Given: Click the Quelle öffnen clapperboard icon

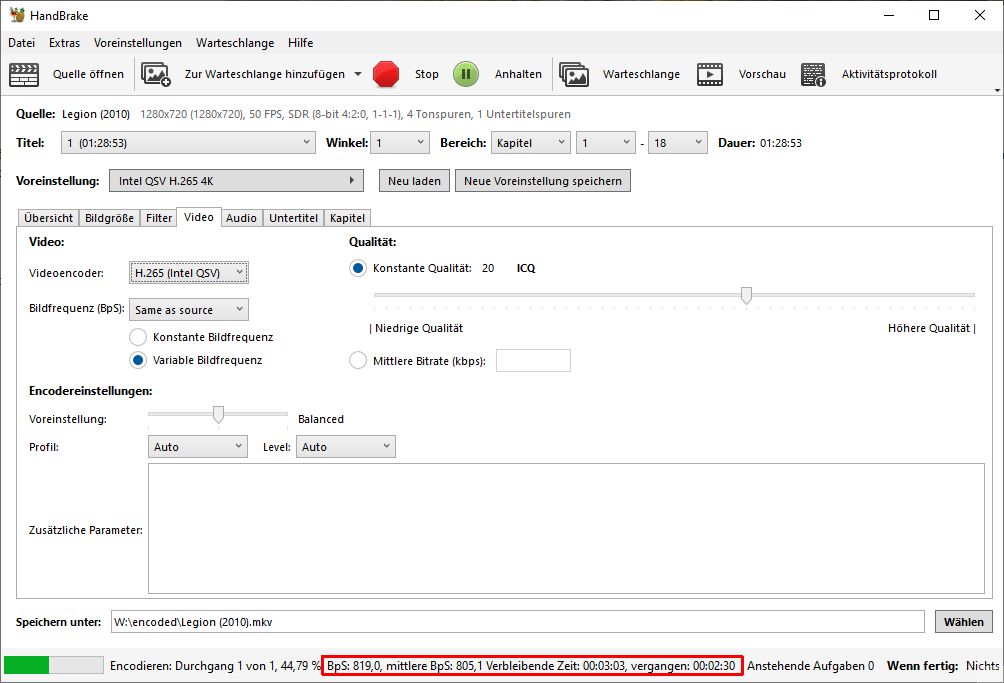Looking at the screenshot, I should [x=24, y=74].
